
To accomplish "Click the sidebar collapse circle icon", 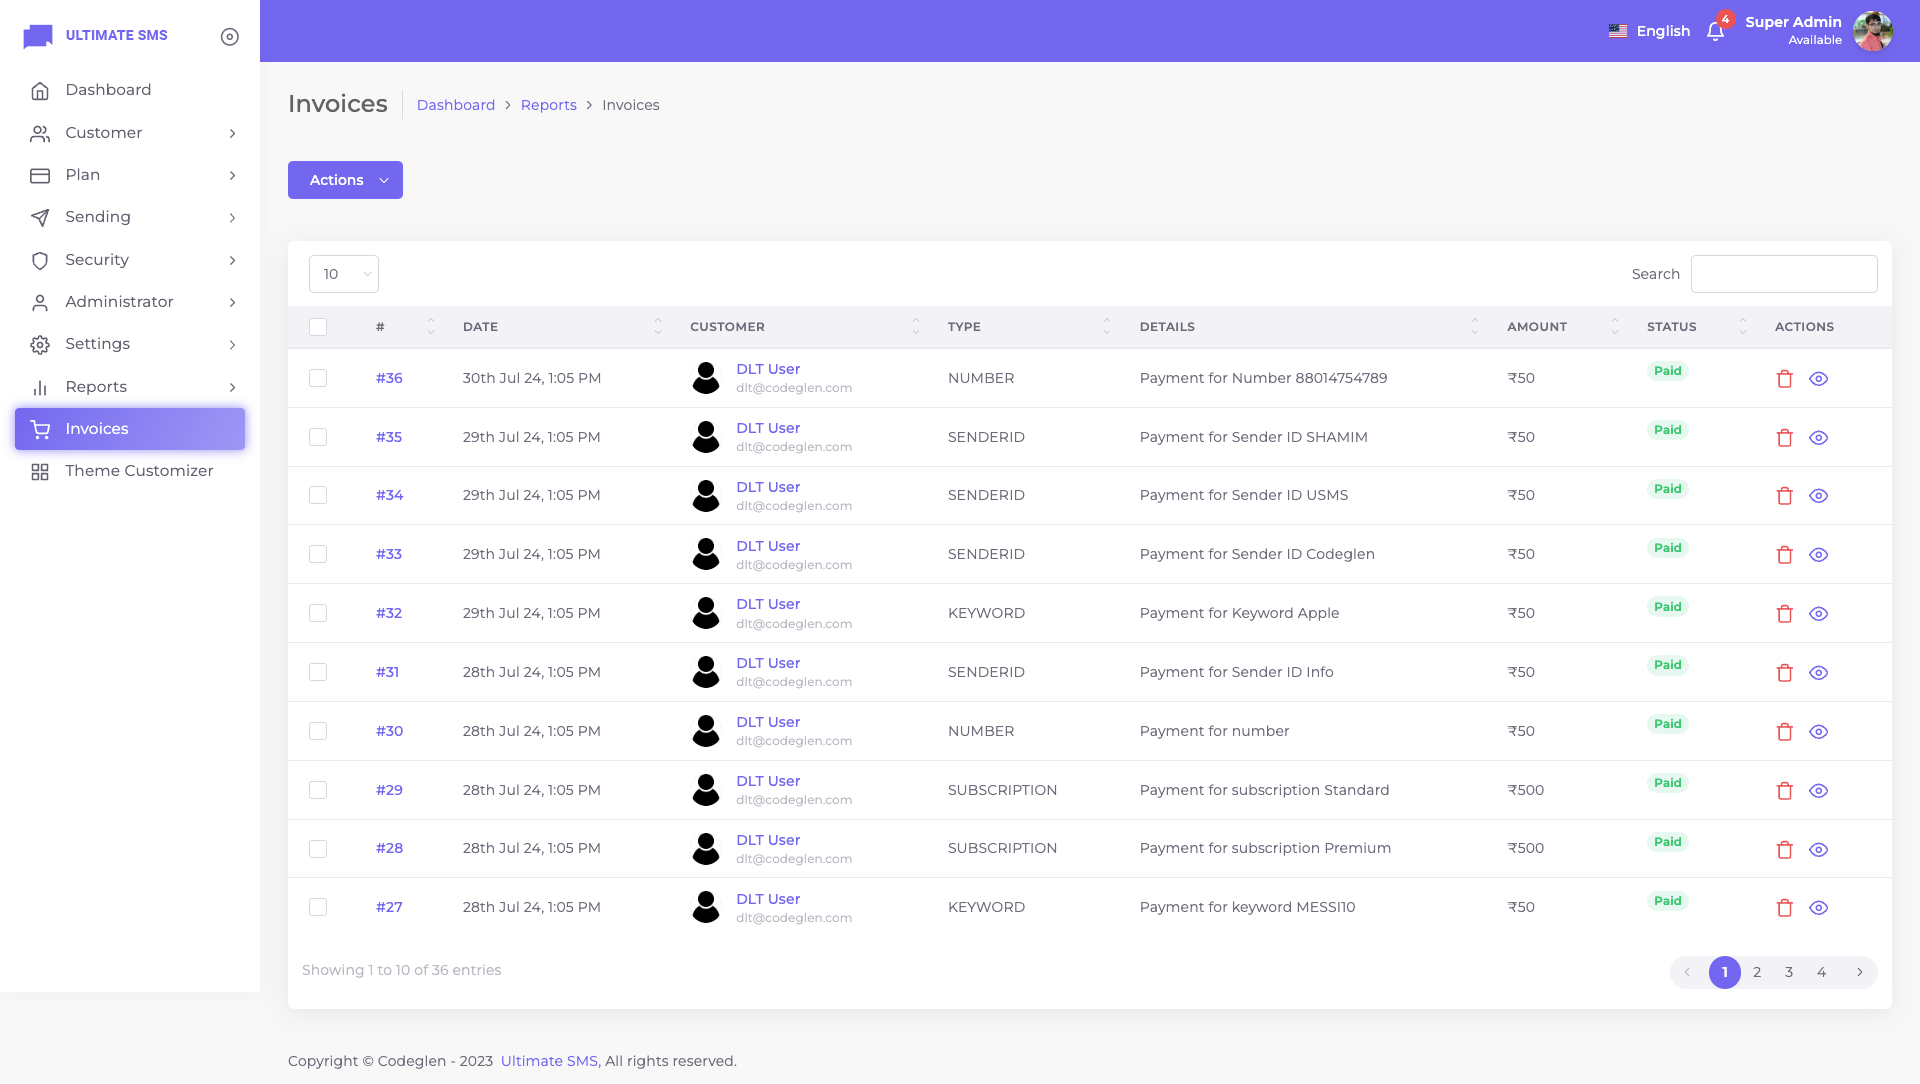I will (x=229, y=37).
